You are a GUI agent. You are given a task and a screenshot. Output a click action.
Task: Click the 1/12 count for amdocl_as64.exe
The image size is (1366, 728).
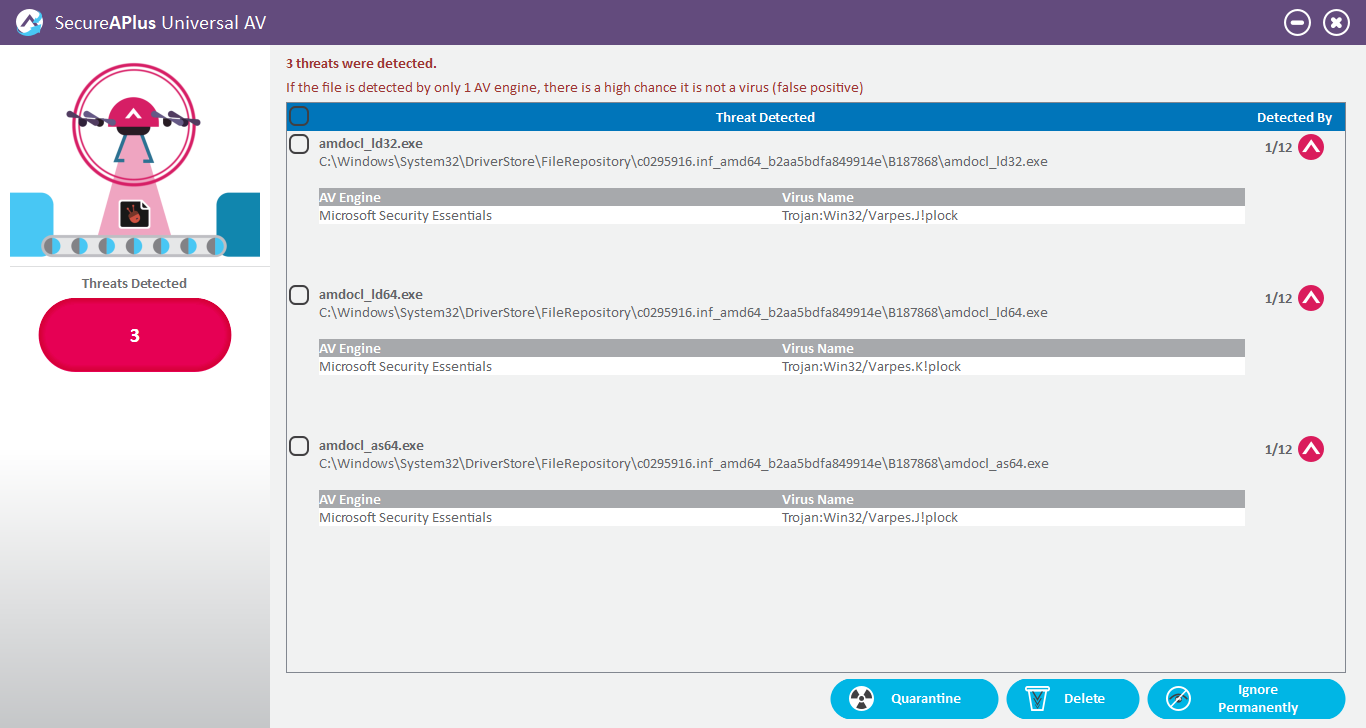click(x=1279, y=449)
